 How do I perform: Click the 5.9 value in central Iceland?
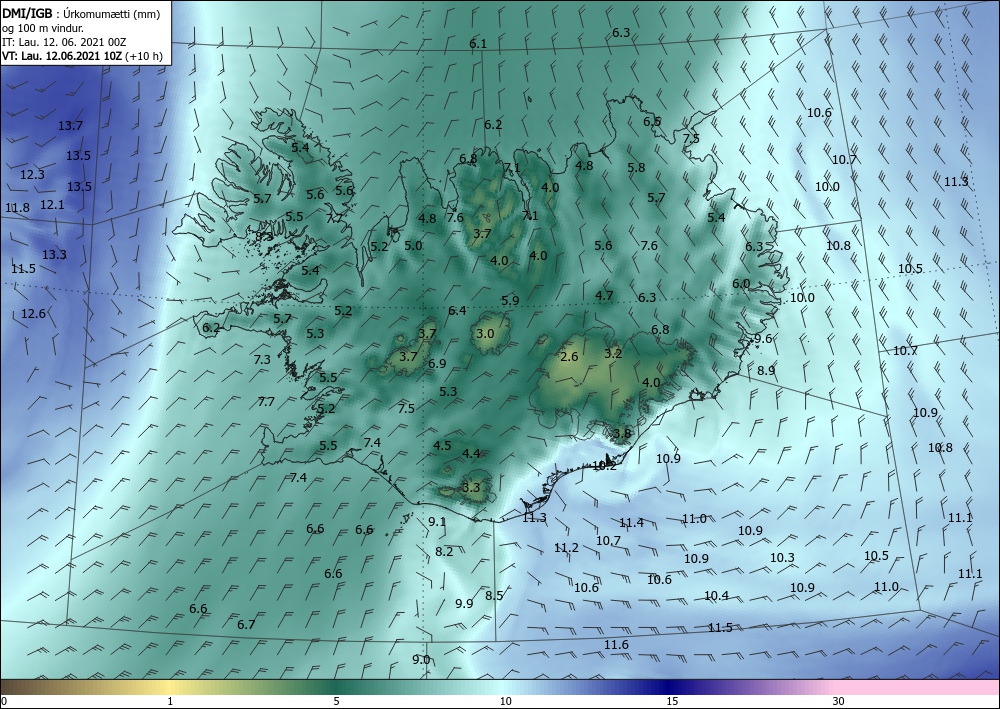coord(510,300)
